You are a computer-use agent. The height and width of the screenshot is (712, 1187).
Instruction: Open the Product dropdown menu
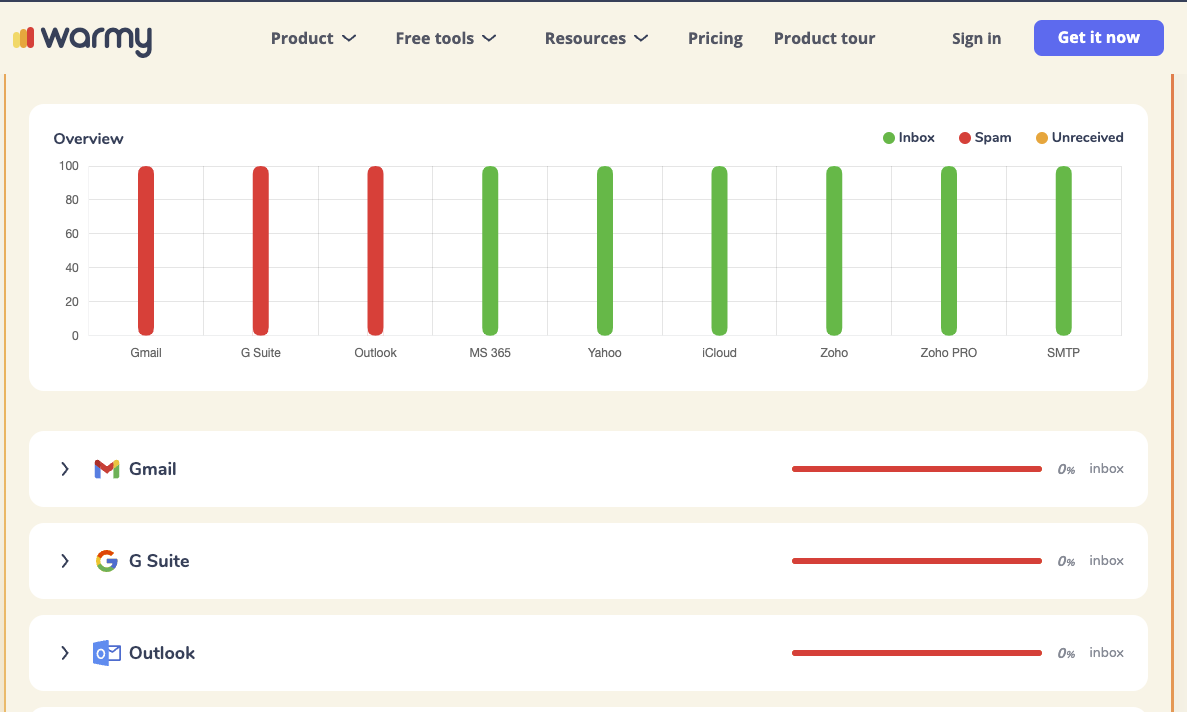(x=313, y=39)
